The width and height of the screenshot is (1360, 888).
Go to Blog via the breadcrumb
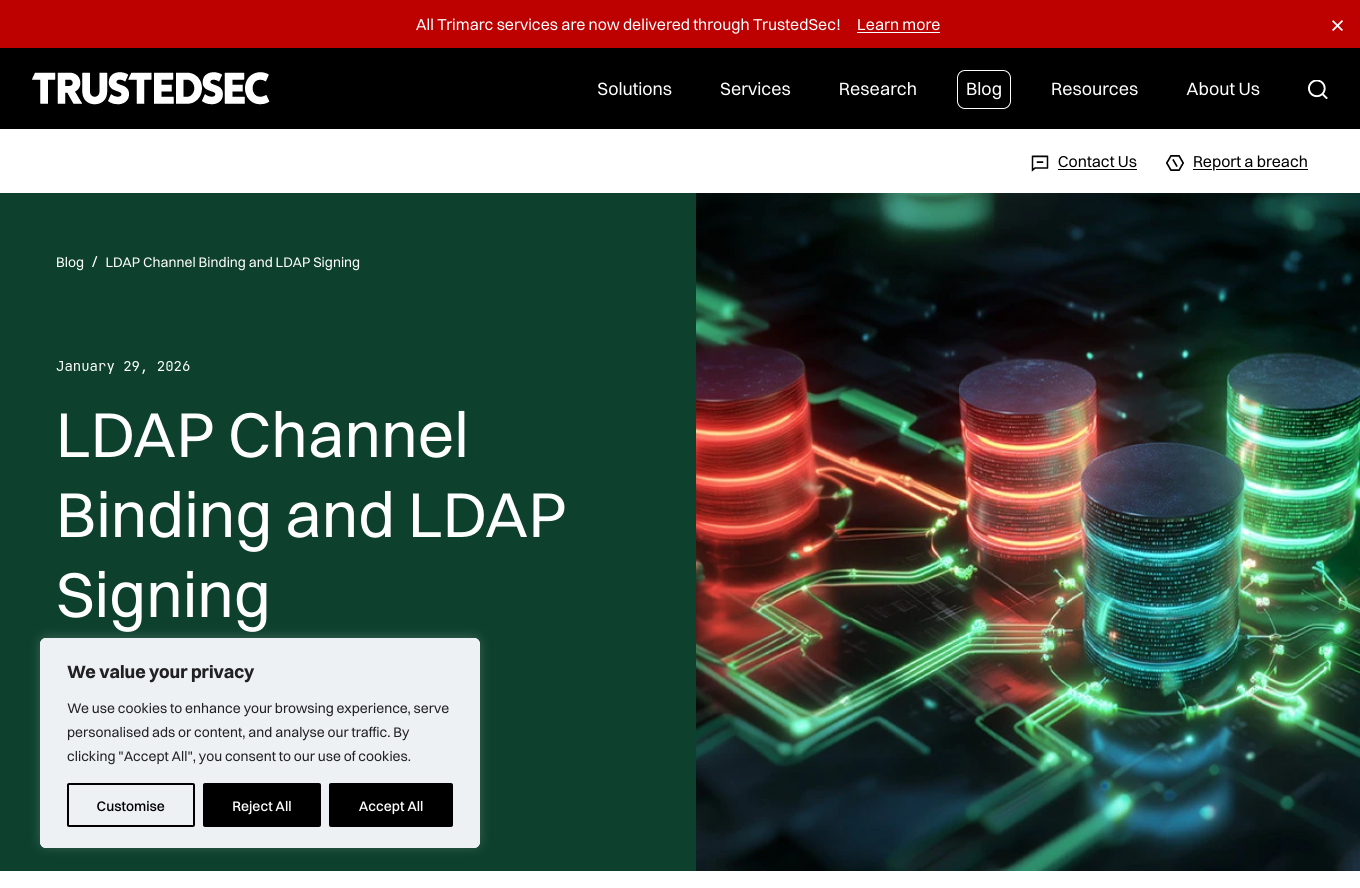(x=70, y=262)
